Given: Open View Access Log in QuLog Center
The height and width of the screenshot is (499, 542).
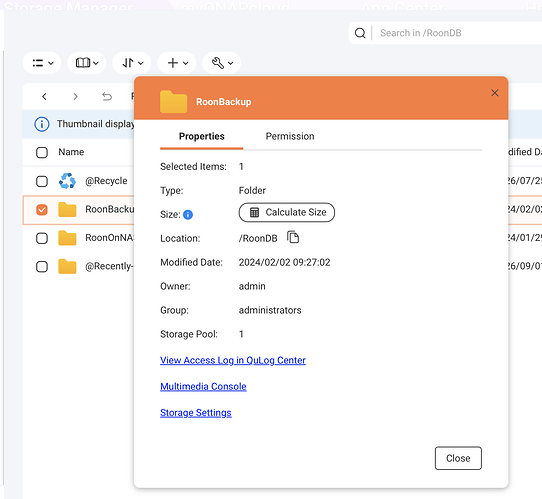Looking at the screenshot, I should tap(233, 360).
